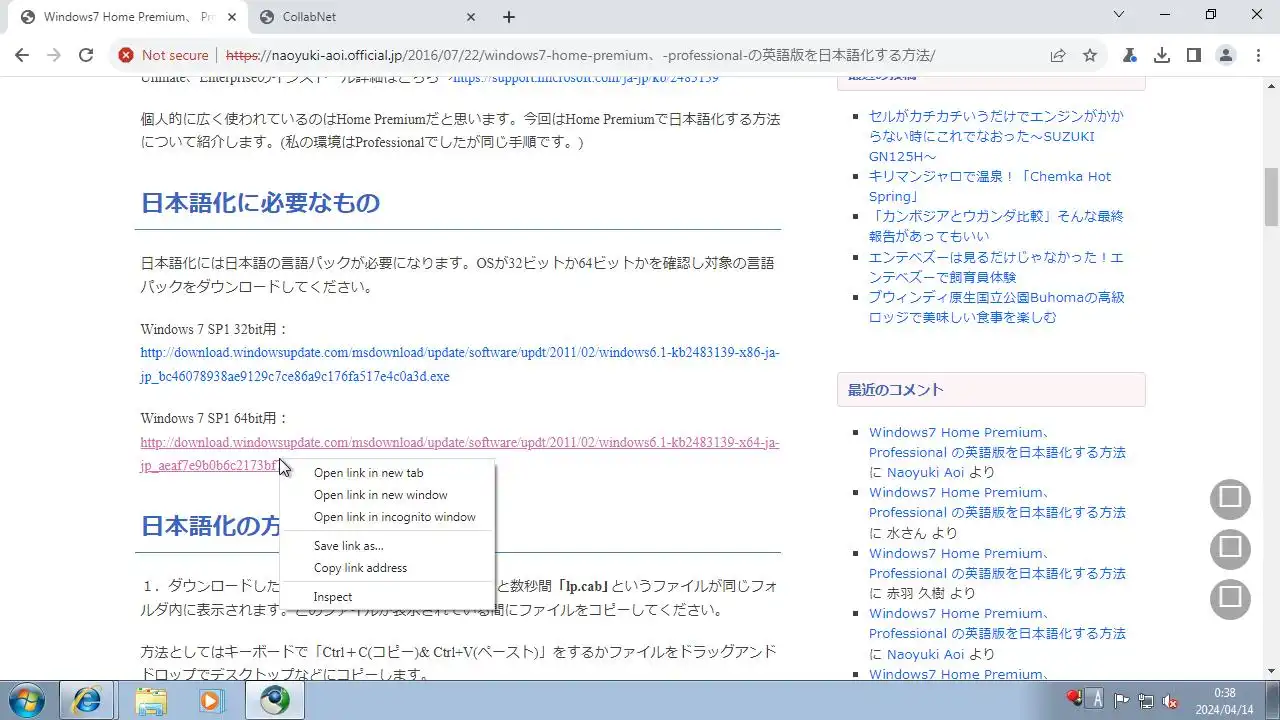Share this page using the share icon

pyautogui.click(x=1058, y=56)
